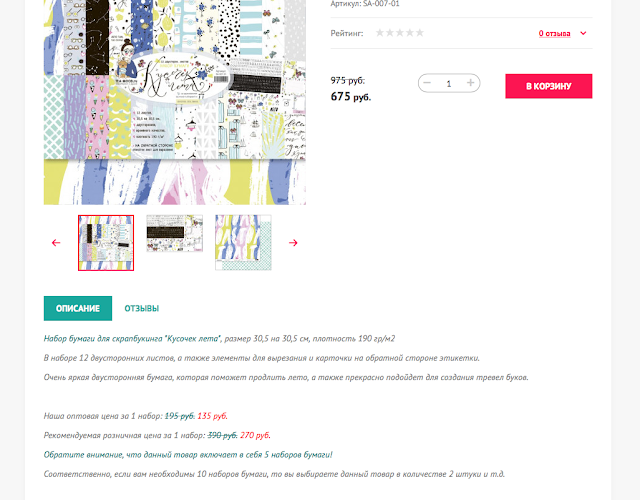
Task: Select the fourth rating star
Action: coord(410,33)
